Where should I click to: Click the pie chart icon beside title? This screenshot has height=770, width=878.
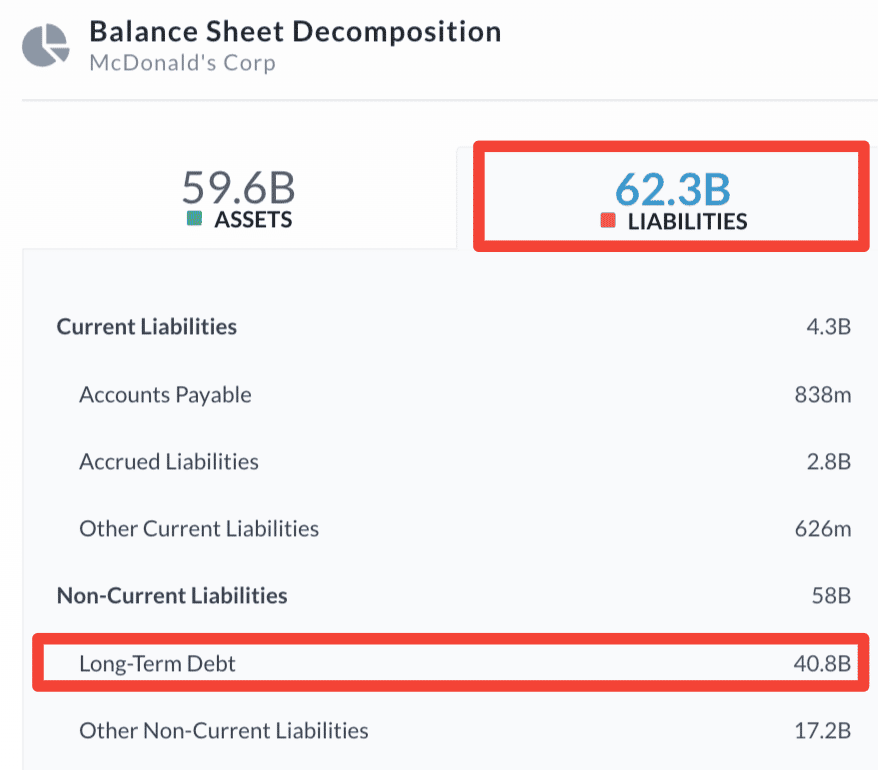(x=46, y=45)
